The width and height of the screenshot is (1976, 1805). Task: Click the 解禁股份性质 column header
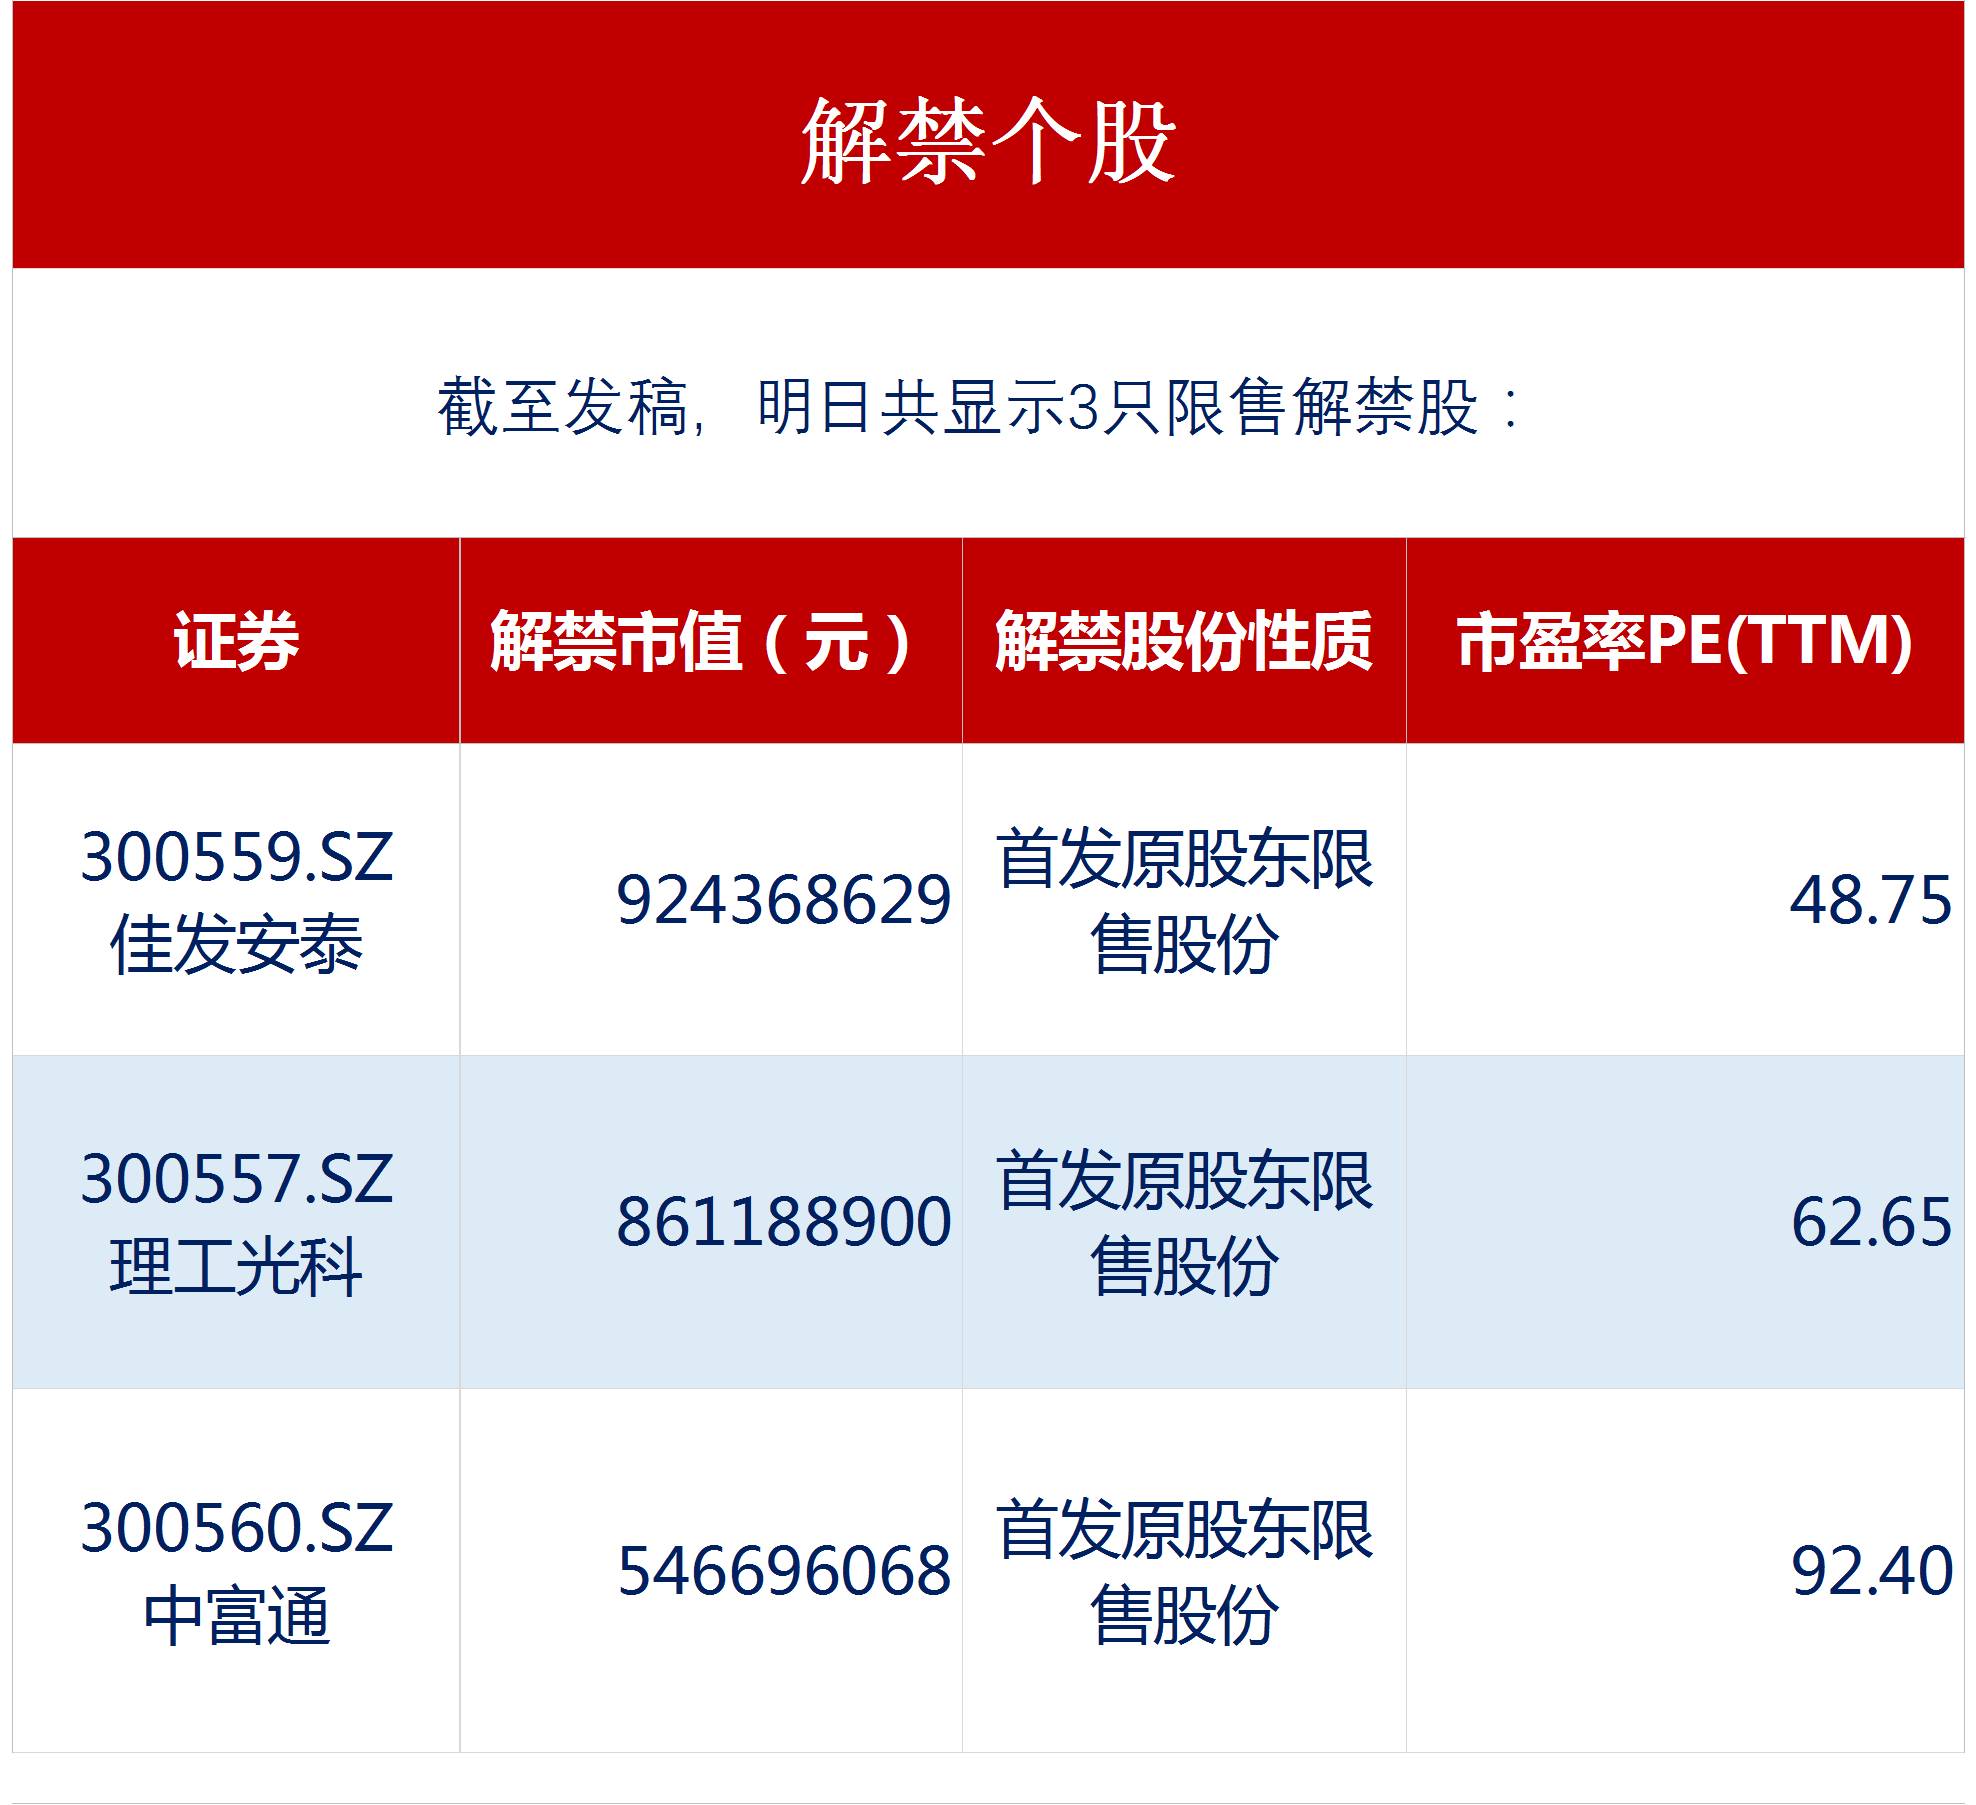1184,641
